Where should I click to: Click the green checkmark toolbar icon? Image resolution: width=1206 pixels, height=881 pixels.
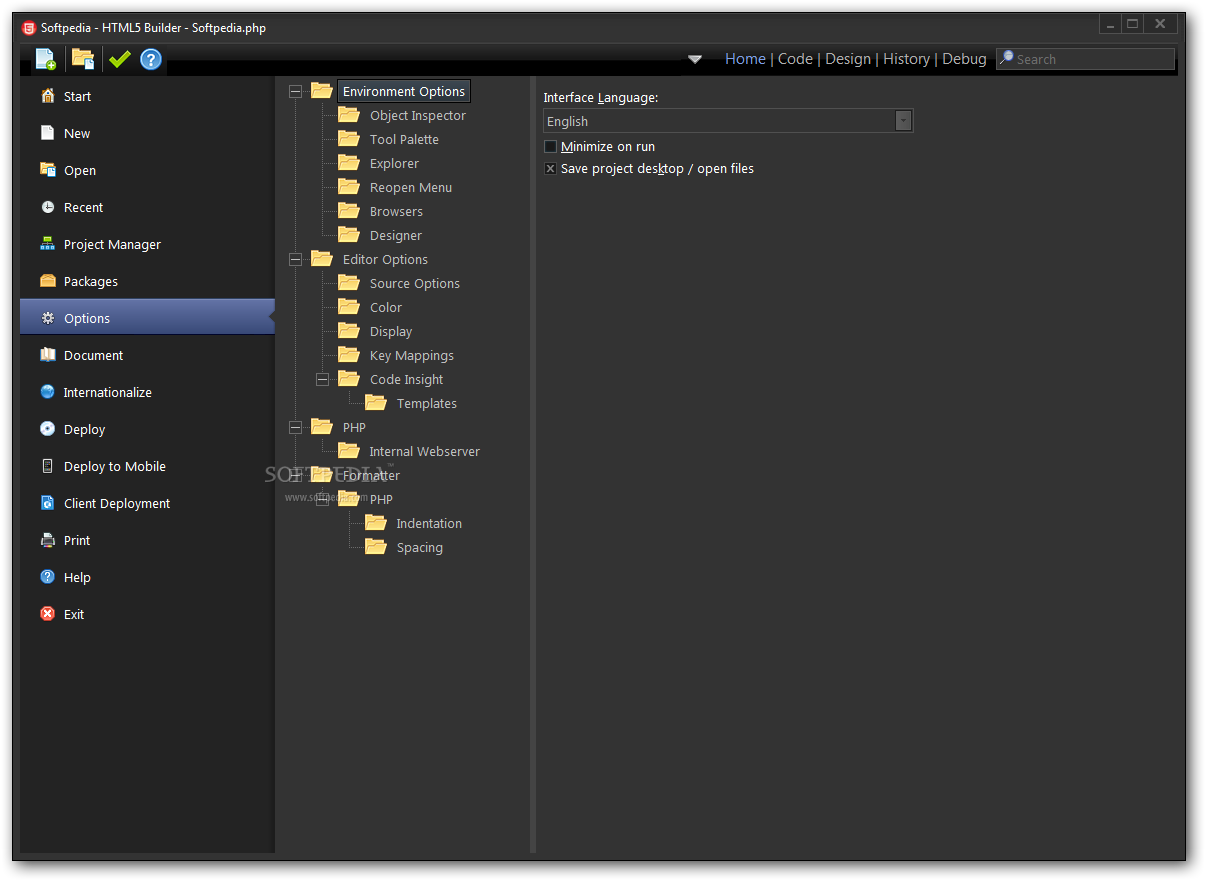(120, 59)
